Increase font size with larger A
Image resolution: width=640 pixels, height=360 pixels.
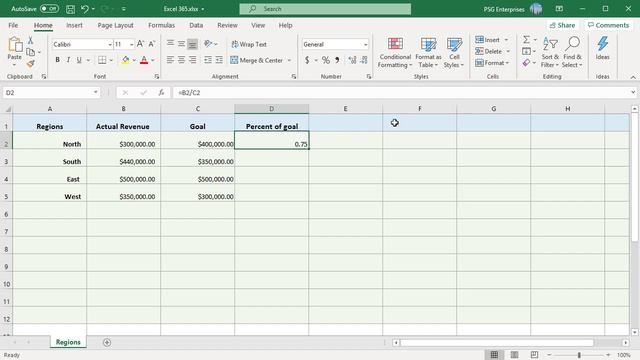140,44
